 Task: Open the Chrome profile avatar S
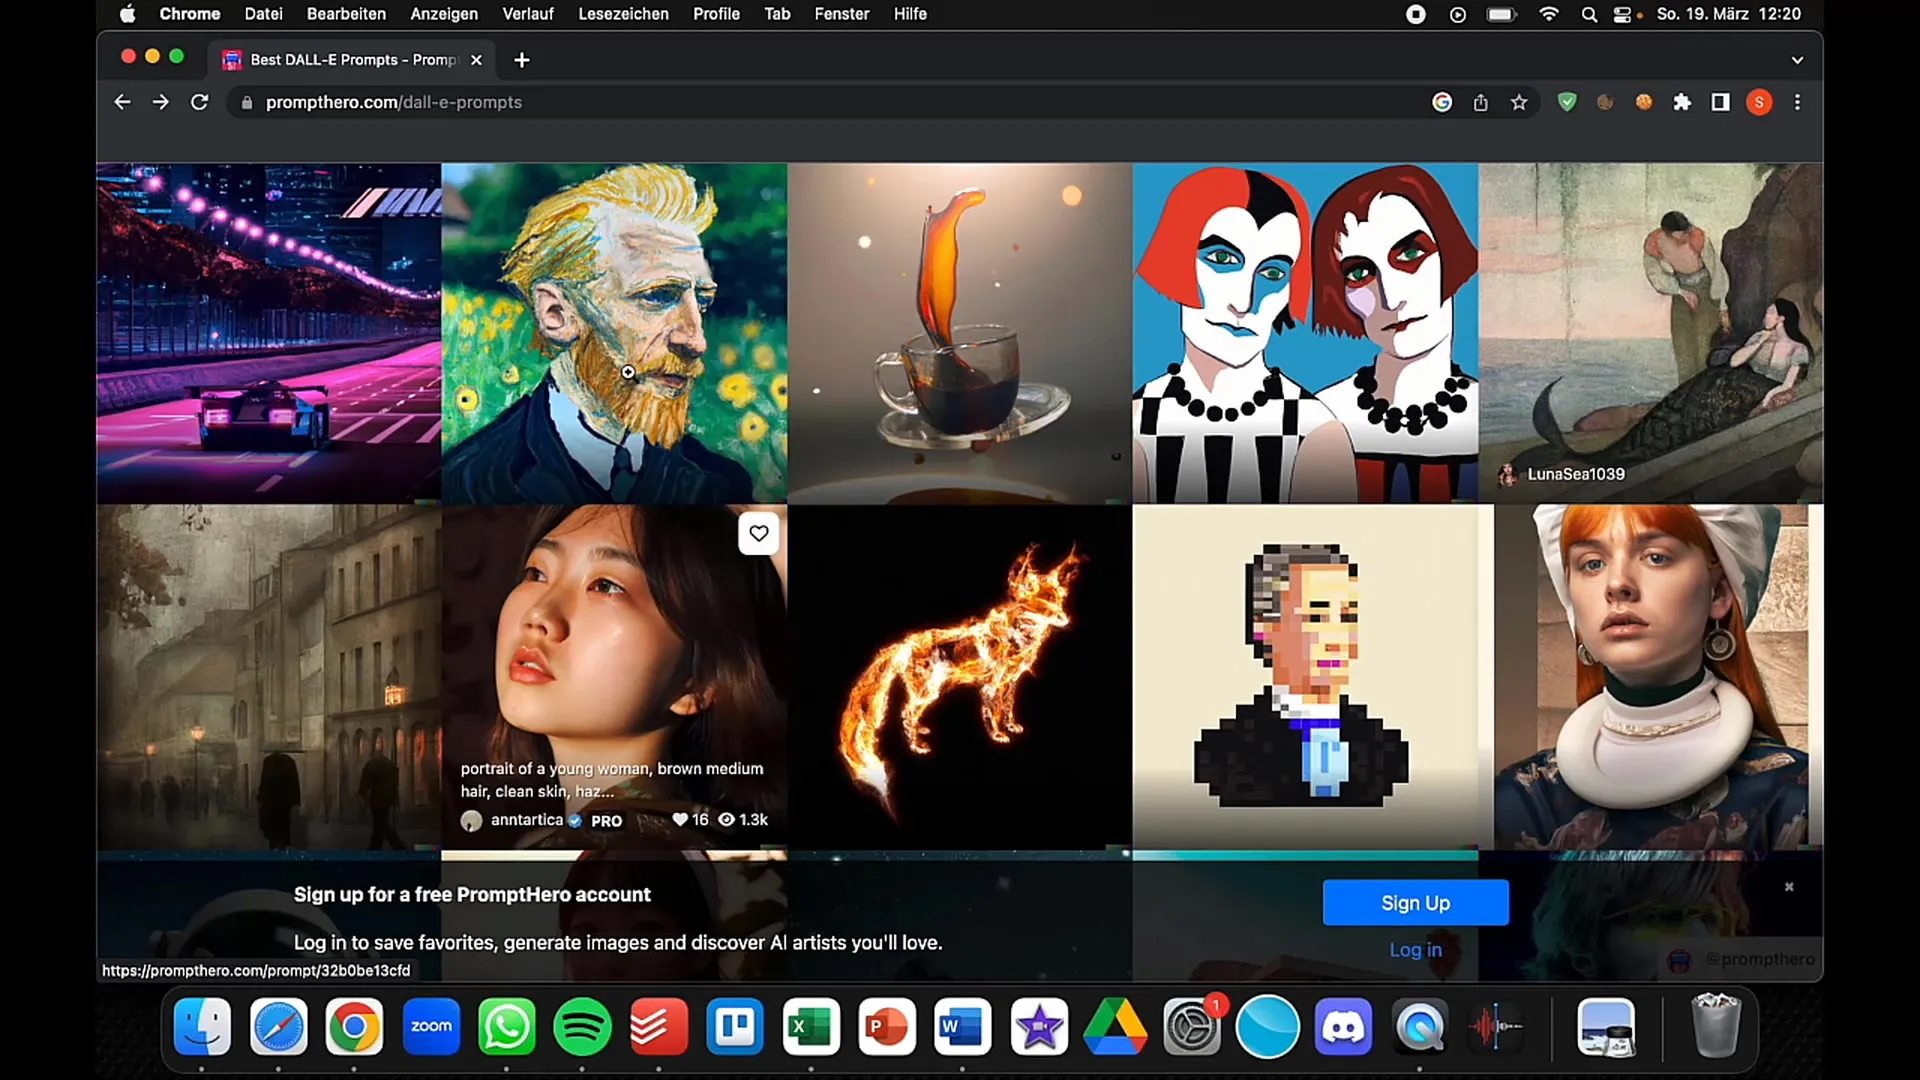click(x=1759, y=102)
